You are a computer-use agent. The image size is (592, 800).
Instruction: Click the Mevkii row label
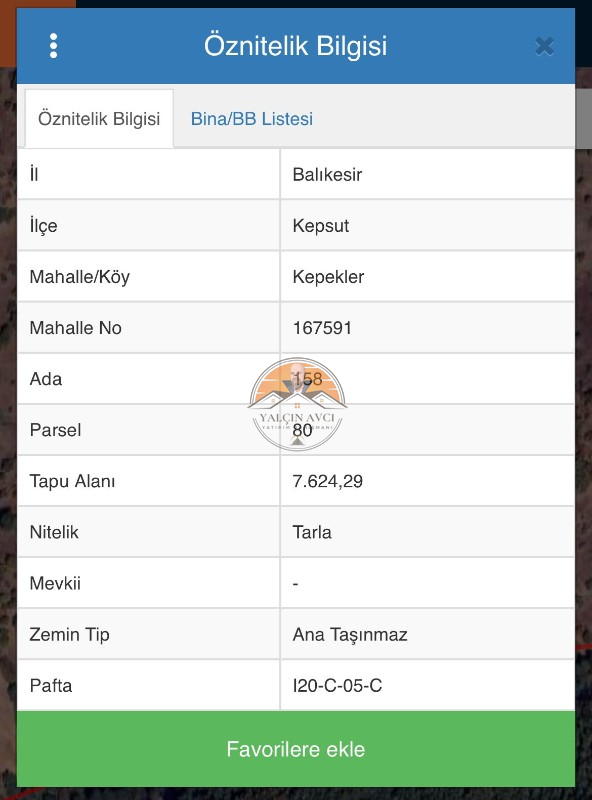[55, 583]
